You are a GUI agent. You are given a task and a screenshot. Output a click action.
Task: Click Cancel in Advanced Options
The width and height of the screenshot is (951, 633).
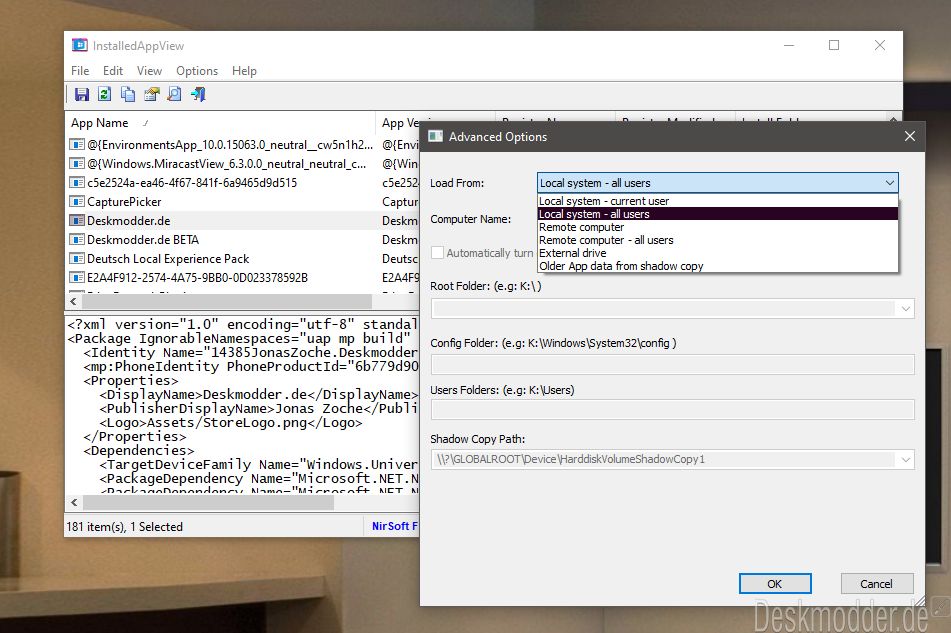point(876,583)
